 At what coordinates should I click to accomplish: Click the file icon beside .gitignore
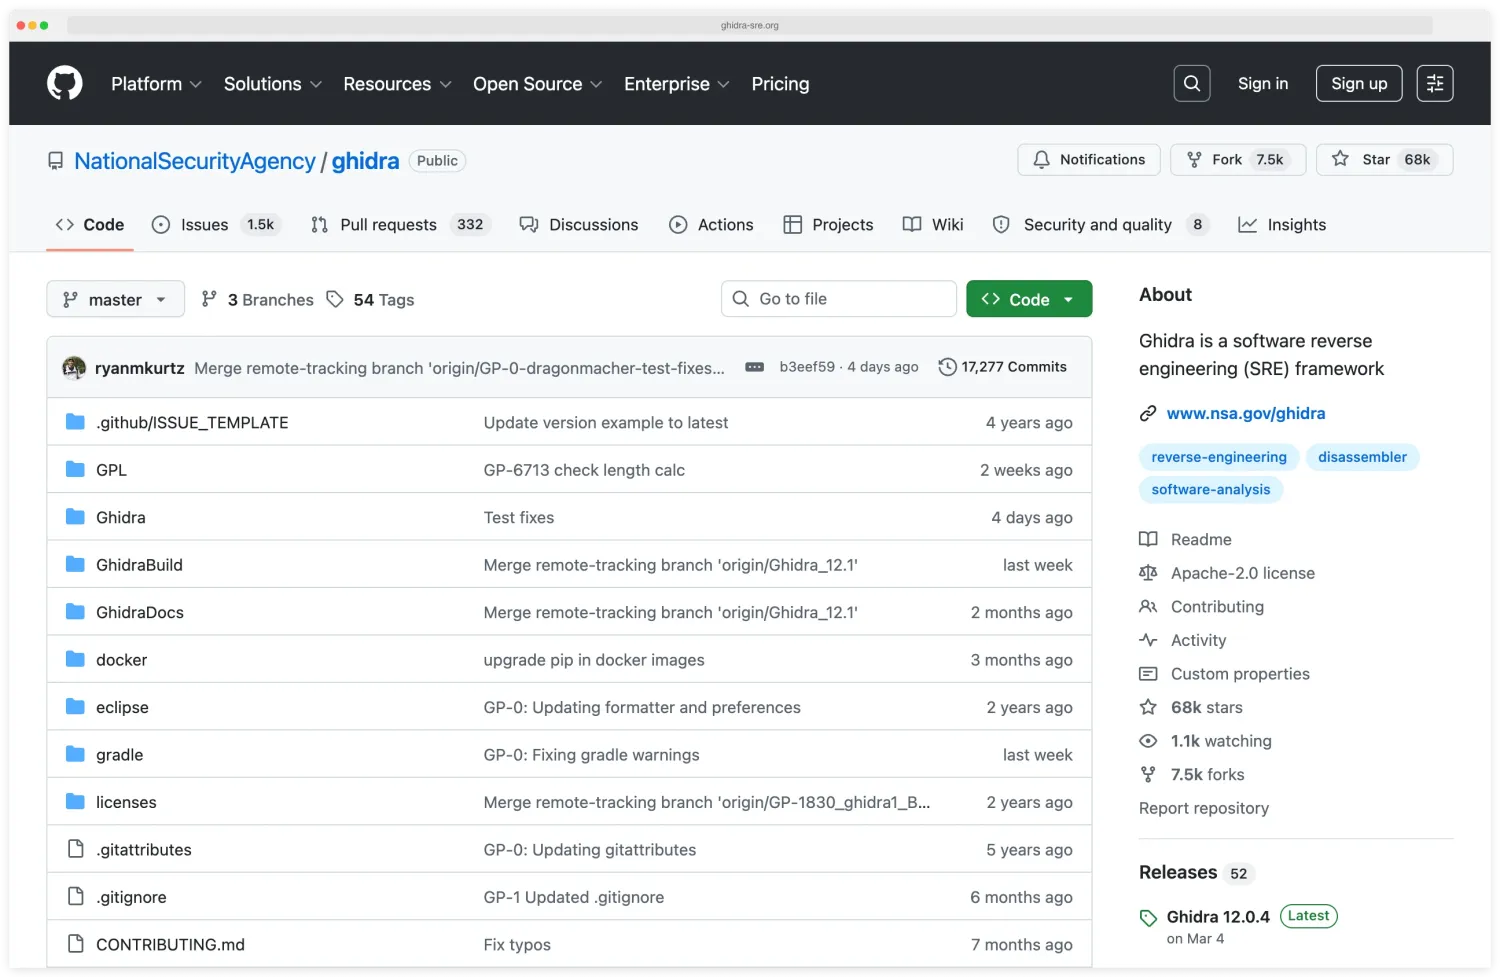[x=75, y=896]
